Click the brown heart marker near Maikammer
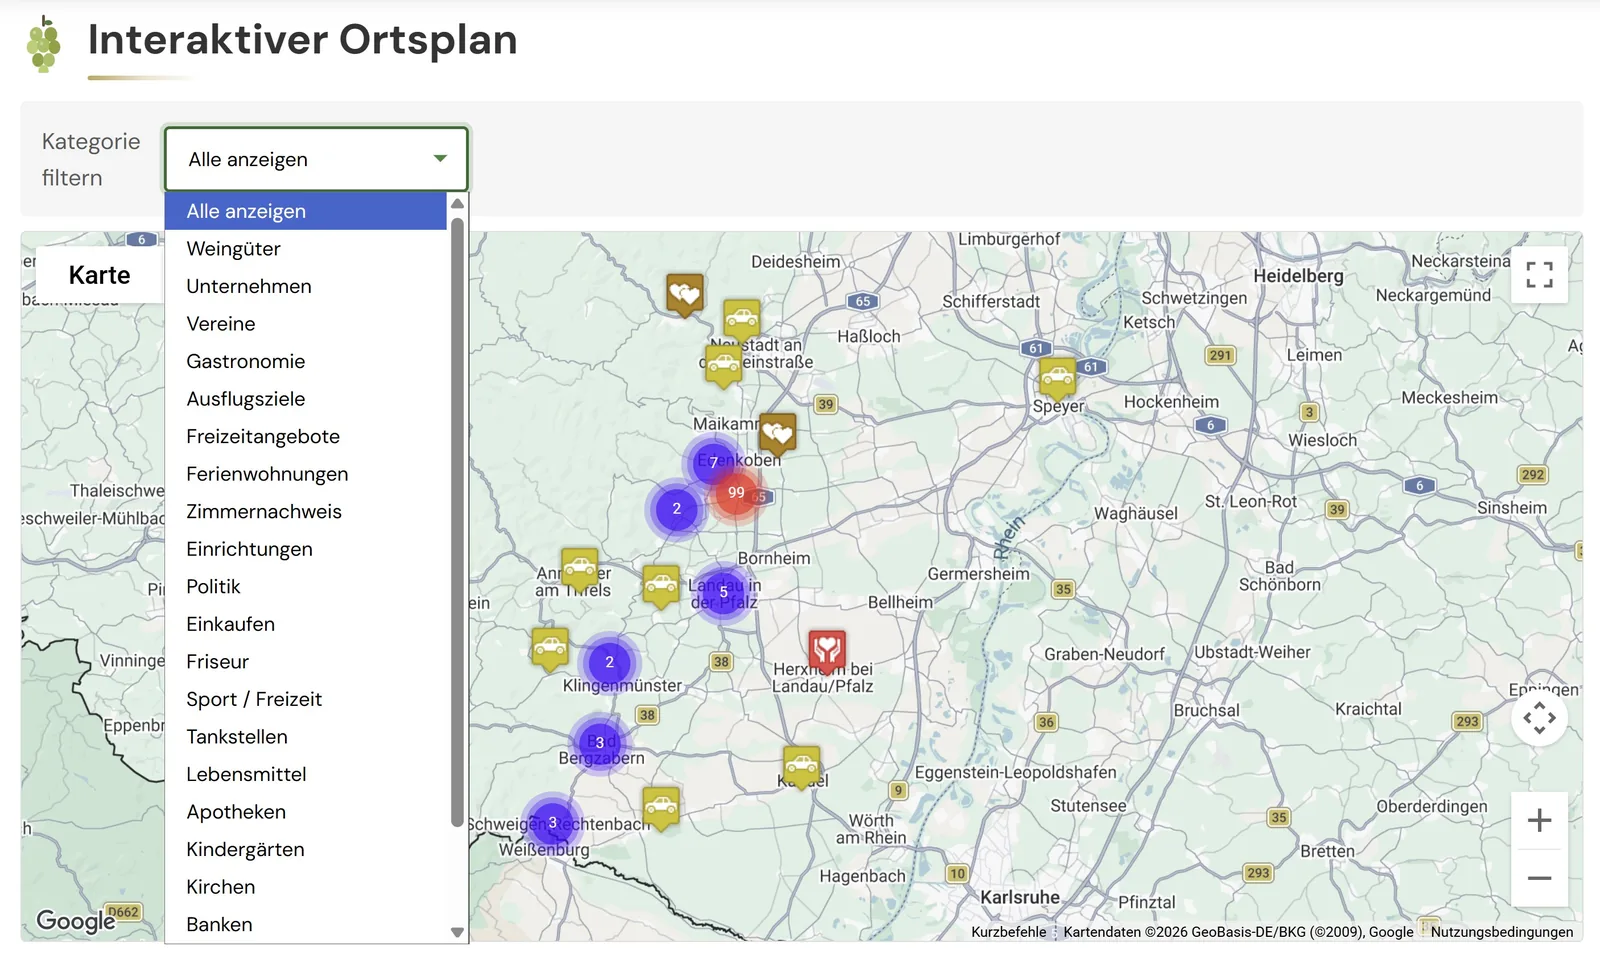Screen dimensions: 1600x963 [x=777, y=435]
